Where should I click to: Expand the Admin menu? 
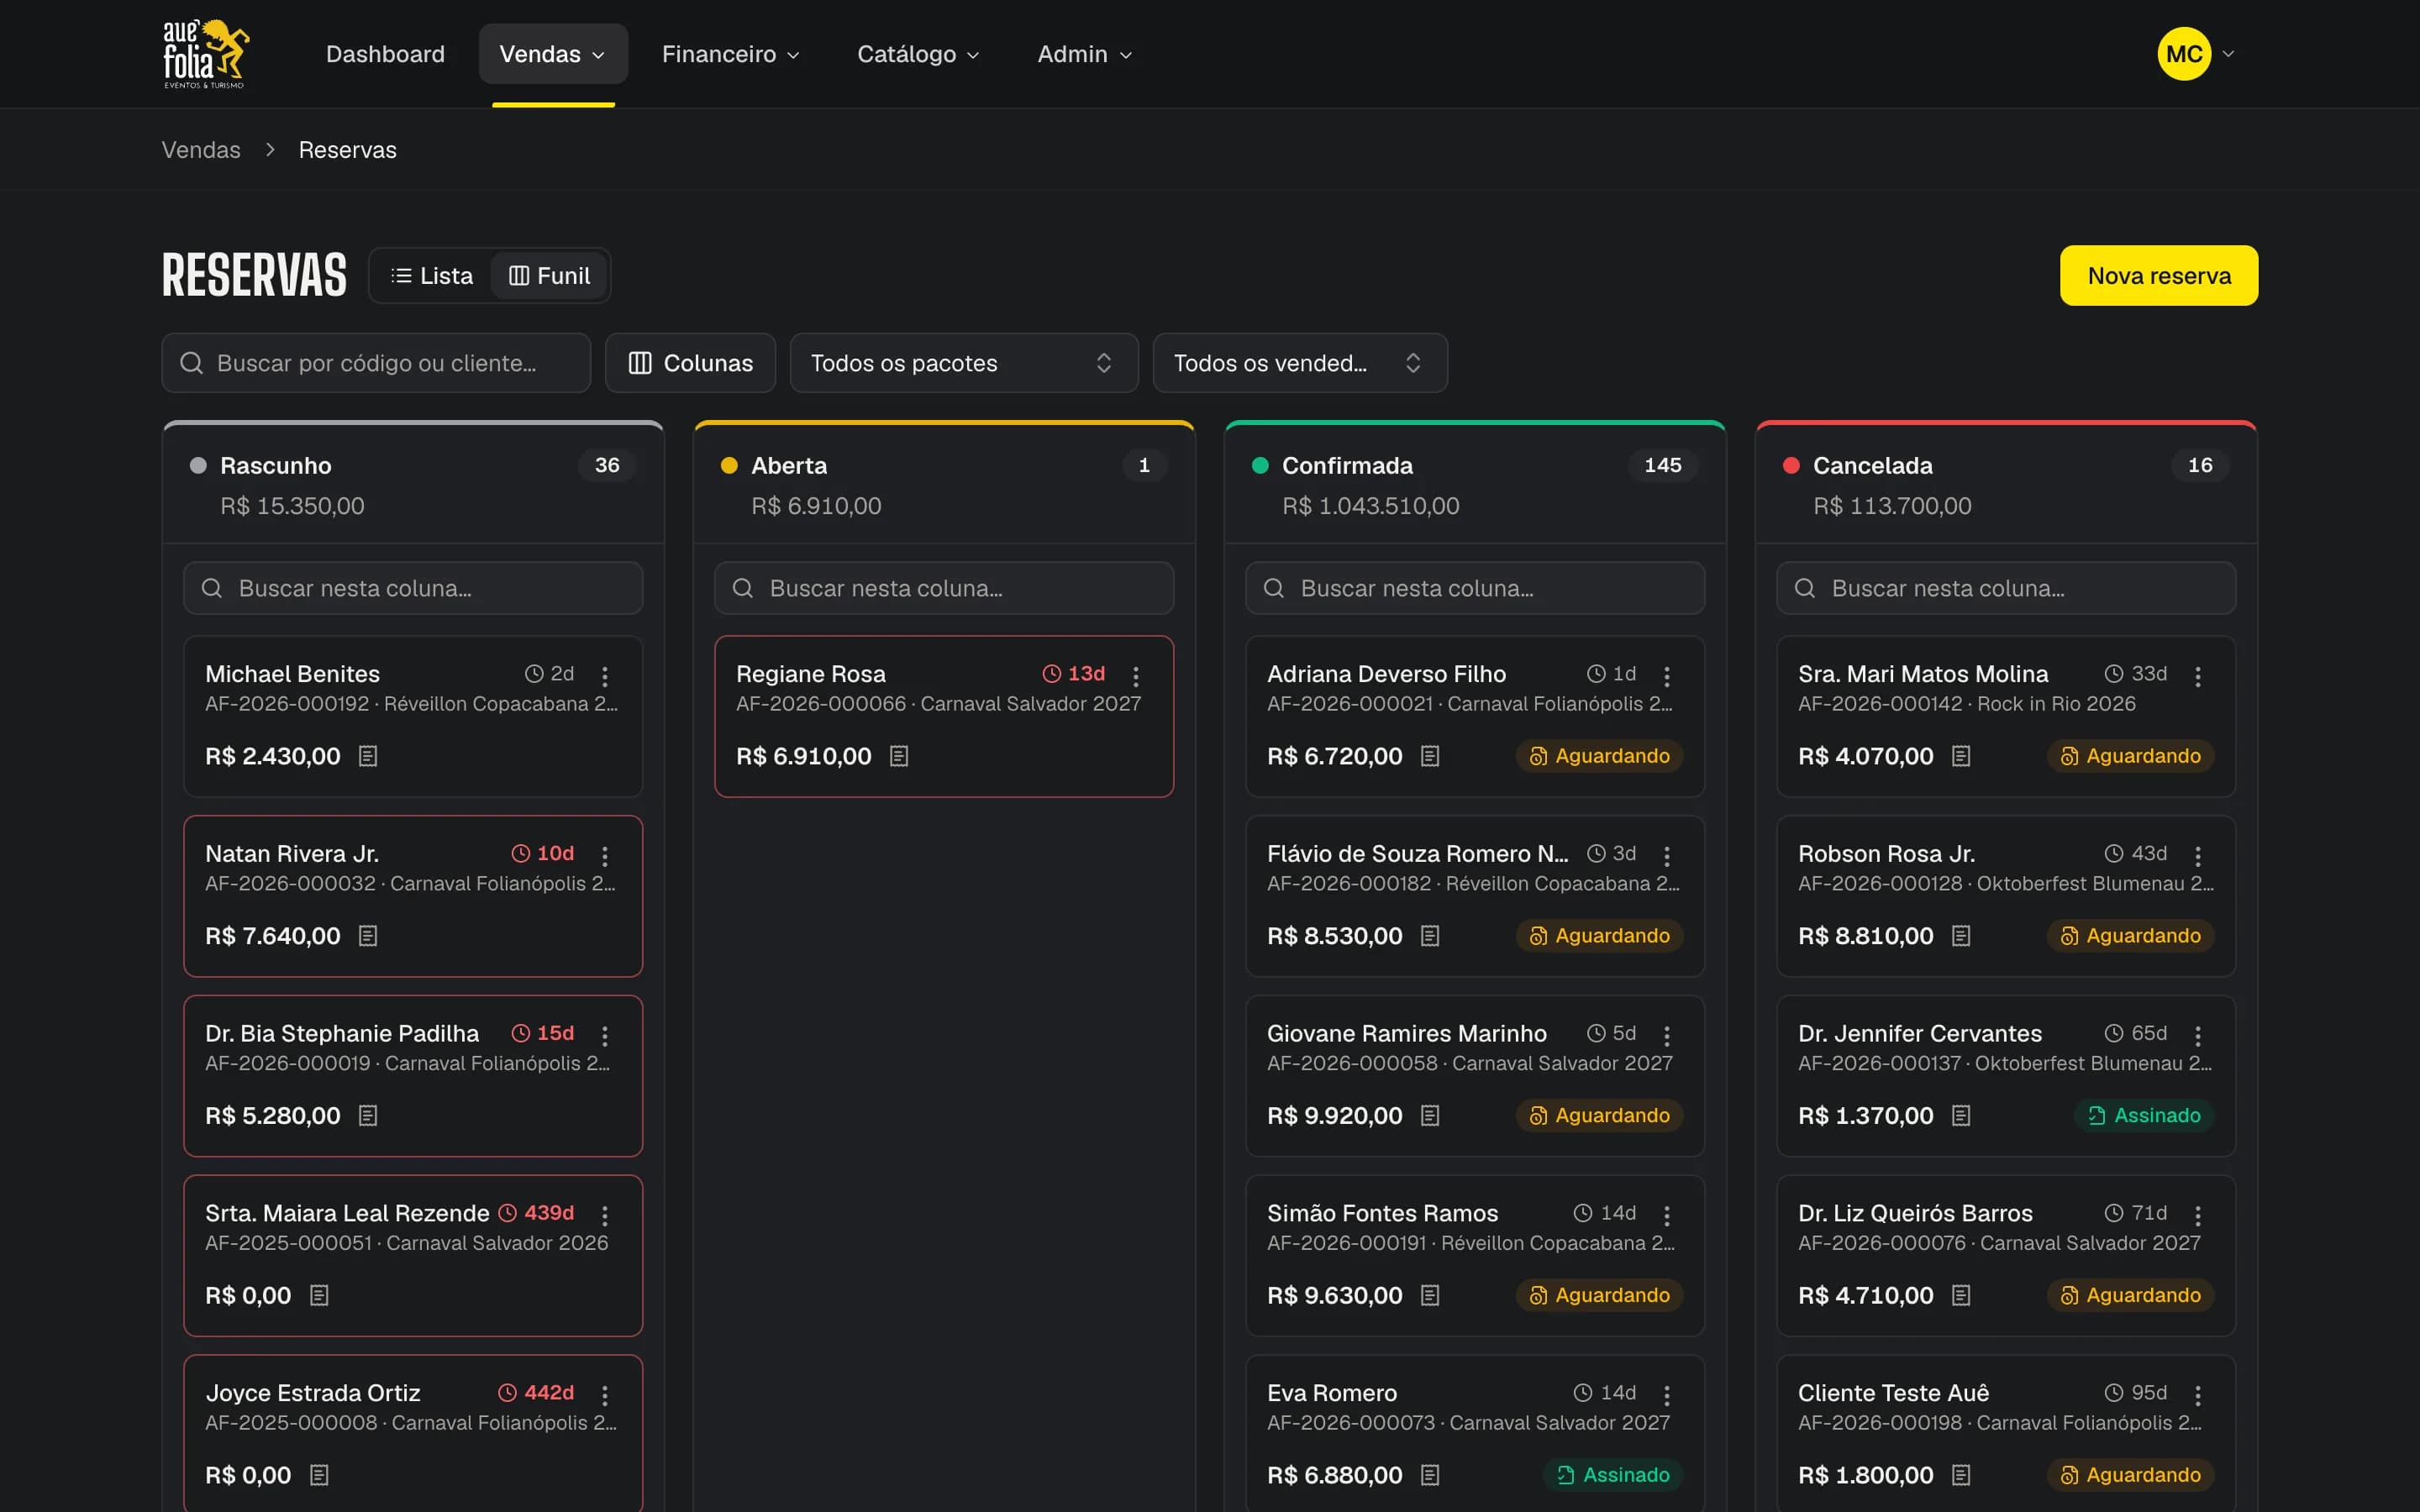[1085, 54]
